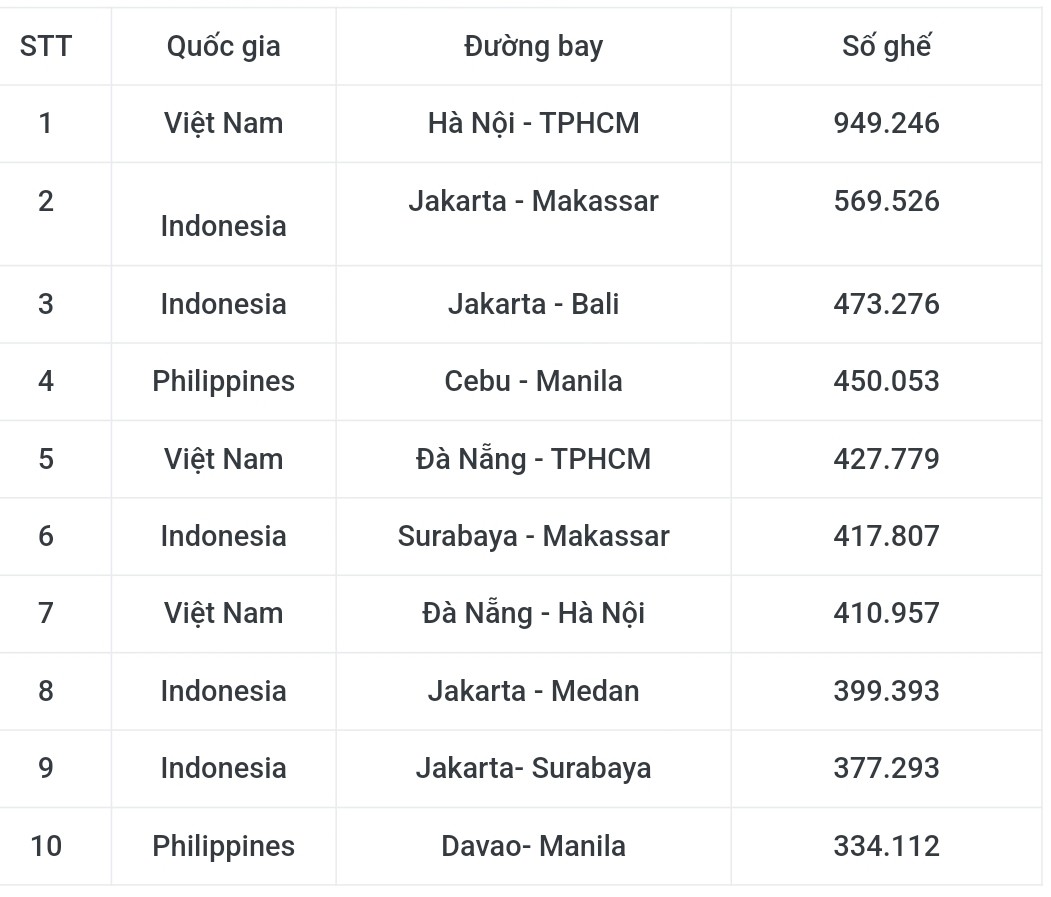
Task: Click the seat count 399.393
Action: coord(886,691)
